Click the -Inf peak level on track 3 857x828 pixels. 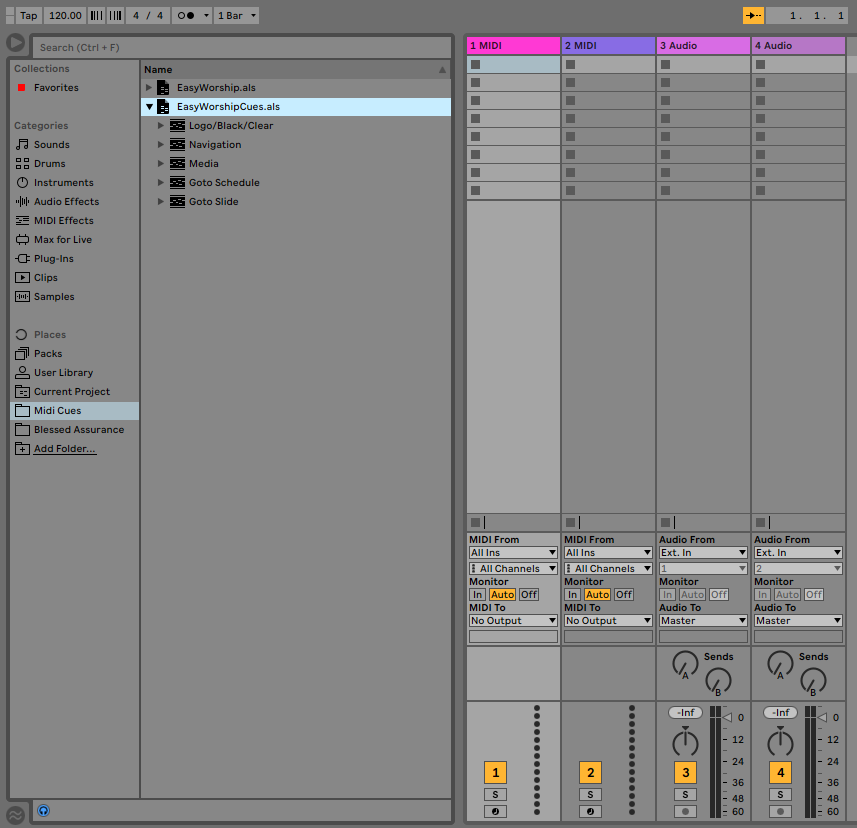tap(685, 713)
